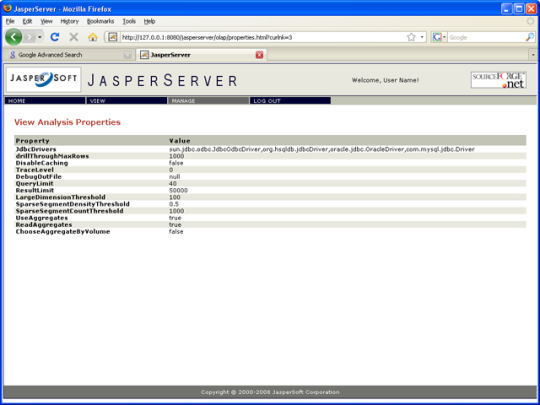Viewport: 540px width, 405px height.
Task: Reload the current page
Action: coord(55,37)
